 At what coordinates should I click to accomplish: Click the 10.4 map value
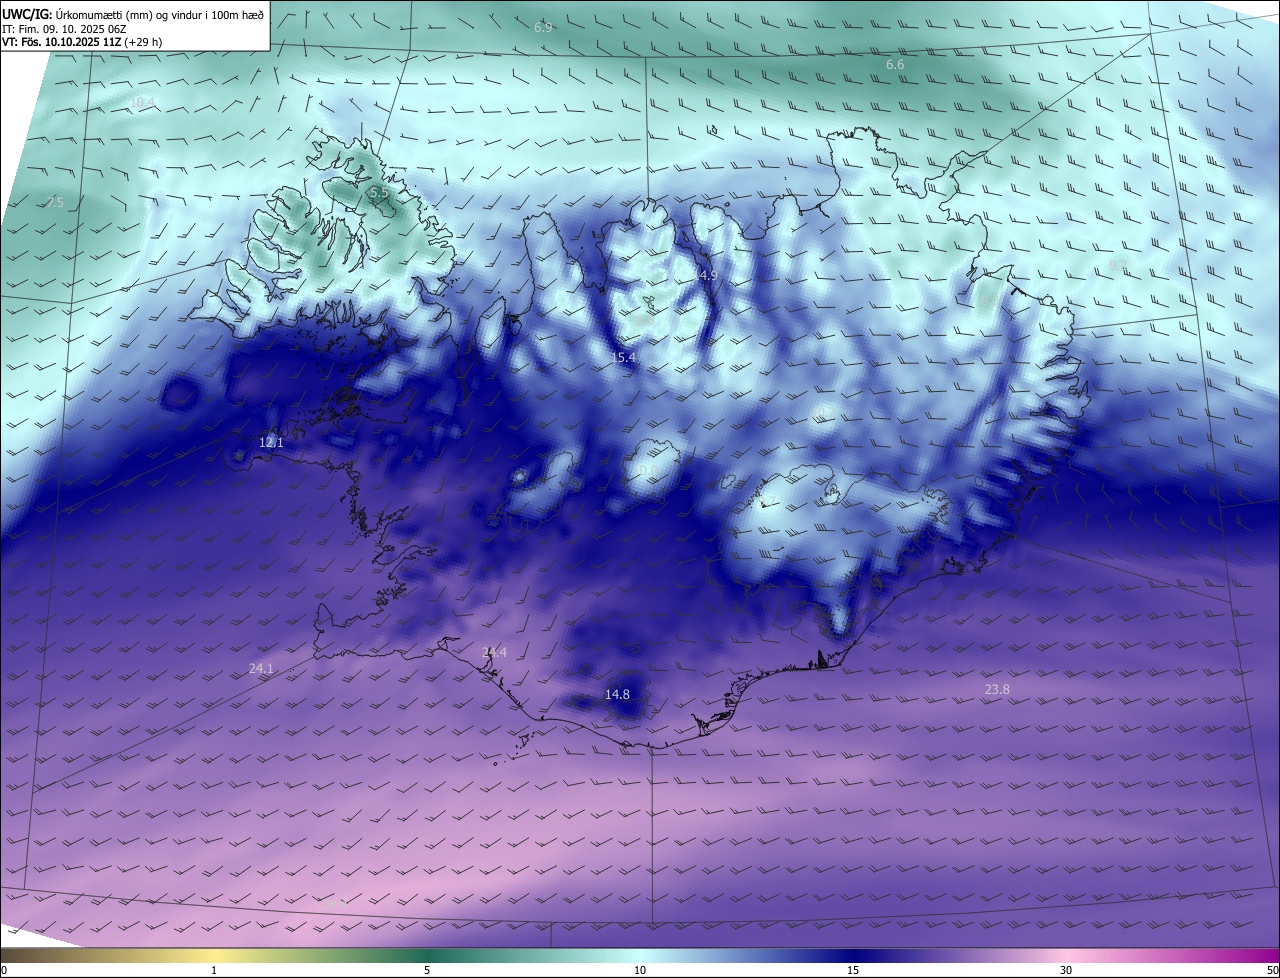point(142,102)
